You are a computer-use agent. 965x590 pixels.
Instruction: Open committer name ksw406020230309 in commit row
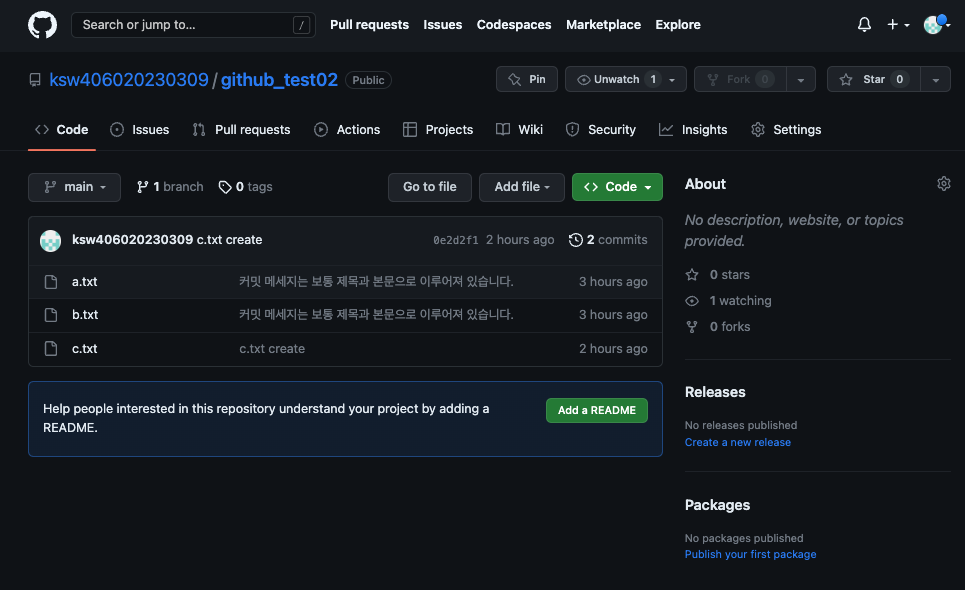pyautogui.click(x=132, y=240)
